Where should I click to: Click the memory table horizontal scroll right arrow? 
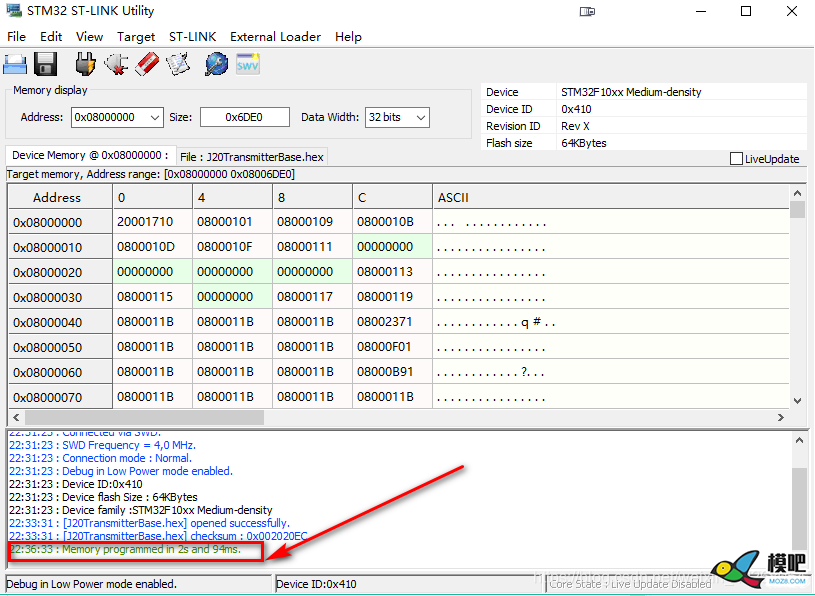(781, 417)
